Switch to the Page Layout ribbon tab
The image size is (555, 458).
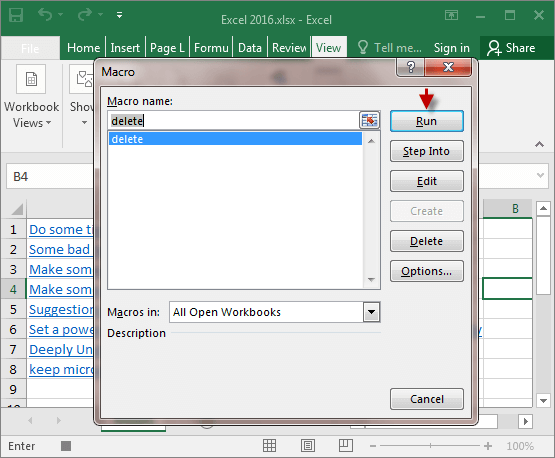pos(167,48)
